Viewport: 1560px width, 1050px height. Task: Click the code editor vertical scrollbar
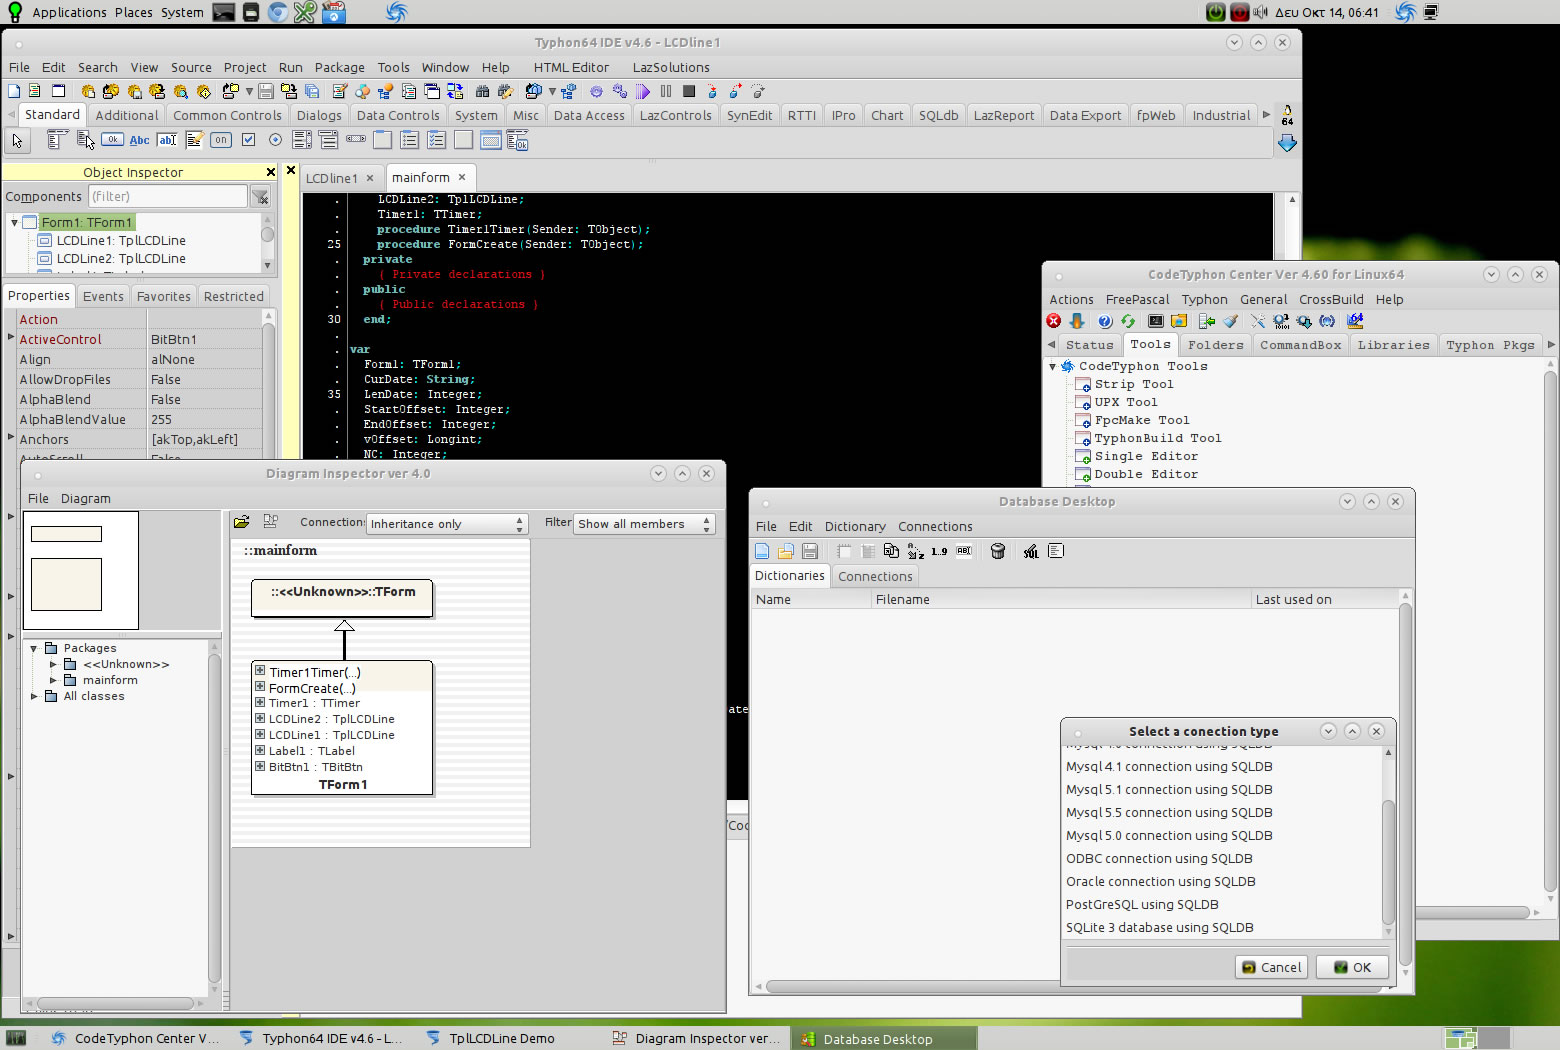(1292, 327)
